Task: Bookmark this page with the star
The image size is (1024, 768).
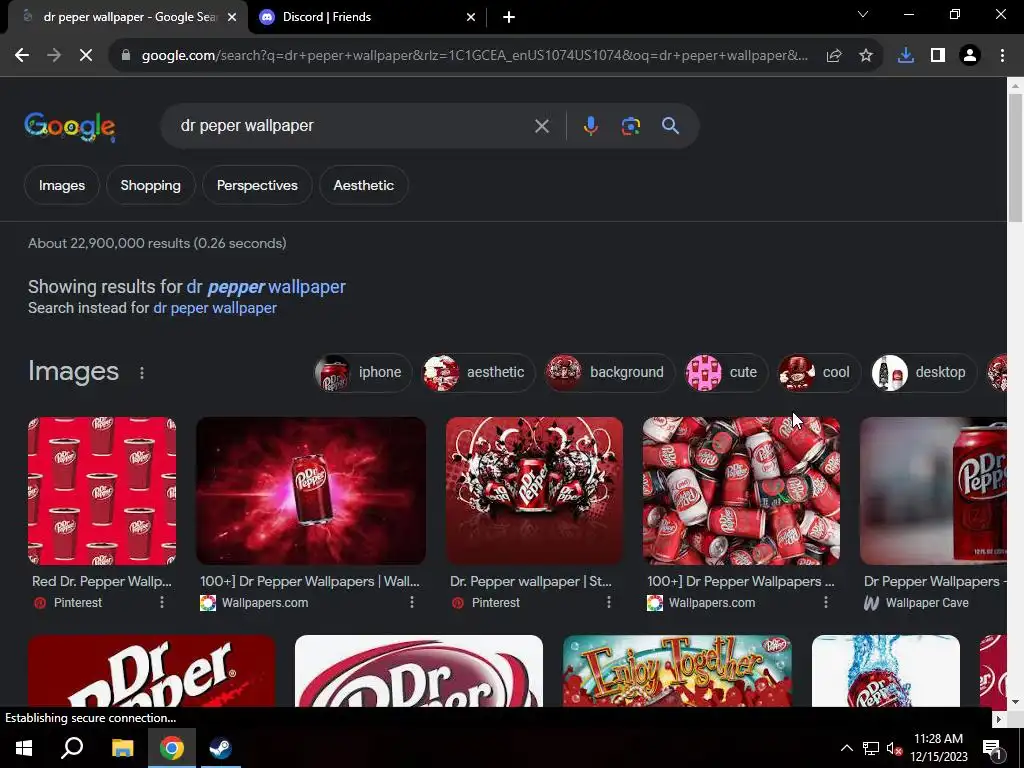Action: [x=866, y=56]
